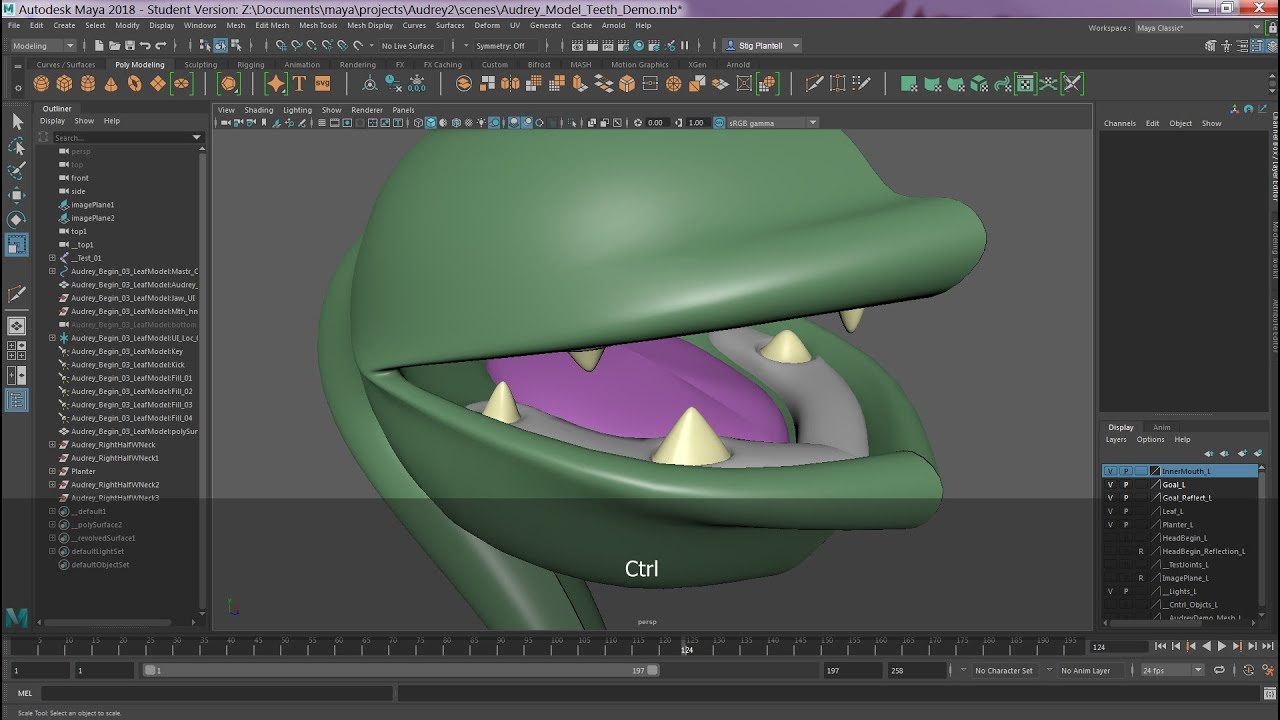Switch to the Rigging shelf tab
The image size is (1280, 720).
[251, 65]
